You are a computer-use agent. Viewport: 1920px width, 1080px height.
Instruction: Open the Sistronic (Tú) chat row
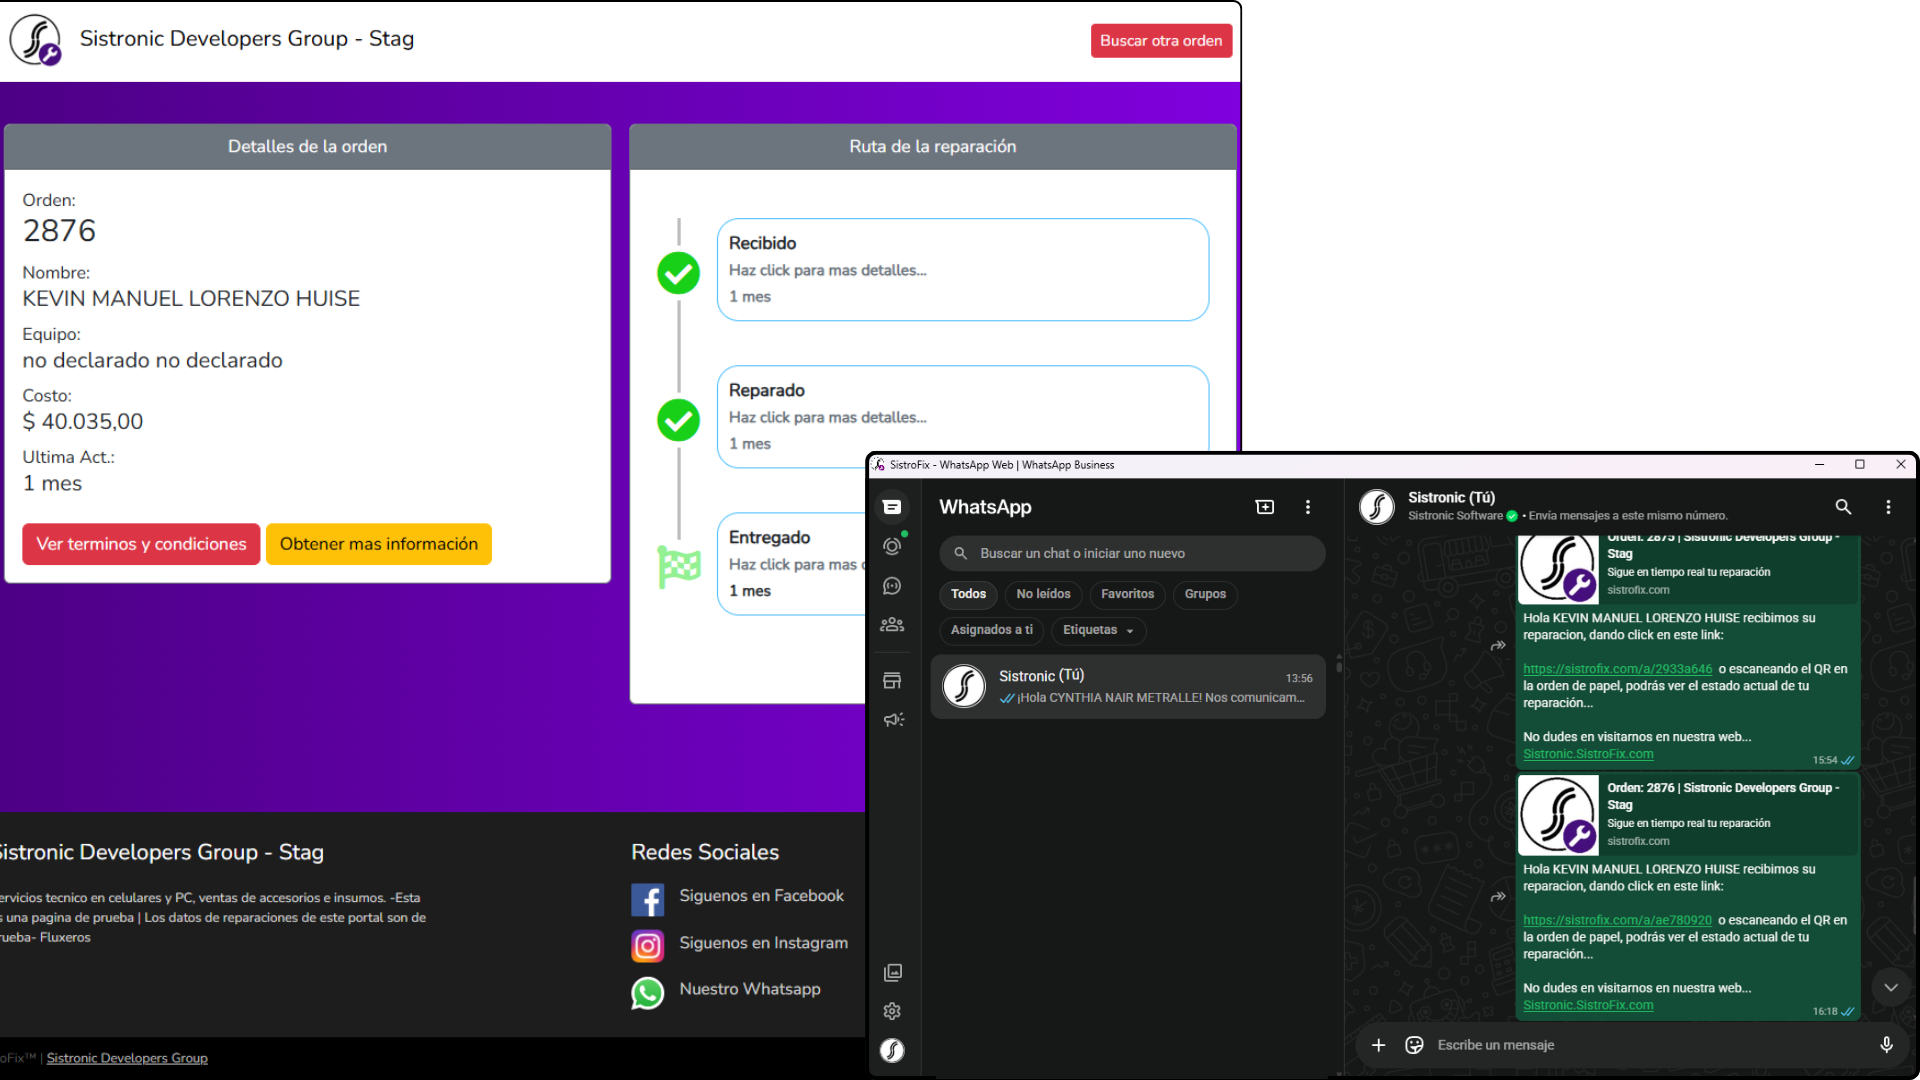point(1128,687)
